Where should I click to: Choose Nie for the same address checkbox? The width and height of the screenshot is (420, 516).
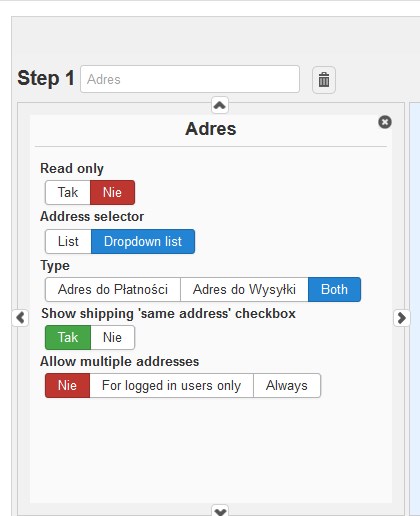[x=113, y=337]
